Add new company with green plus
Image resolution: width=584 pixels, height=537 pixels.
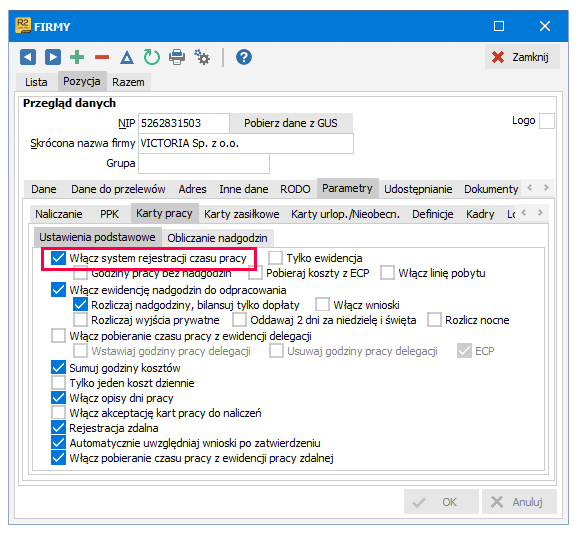coord(77,57)
